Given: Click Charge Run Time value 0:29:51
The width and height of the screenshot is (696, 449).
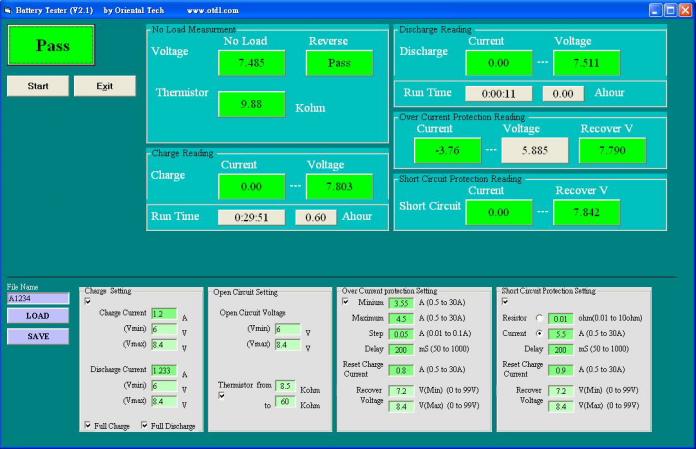Looking at the screenshot, I should point(251,217).
